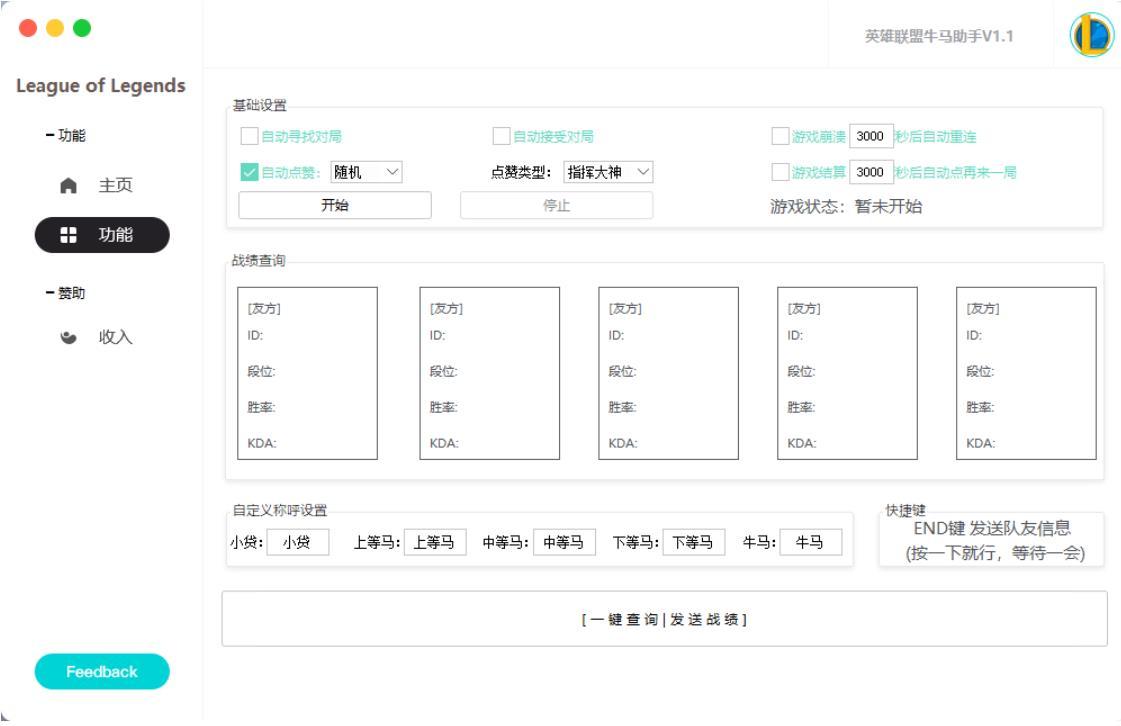Select the 功能 sidebar label
Viewport: 1121px width, 726px height.
(x=115, y=235)
